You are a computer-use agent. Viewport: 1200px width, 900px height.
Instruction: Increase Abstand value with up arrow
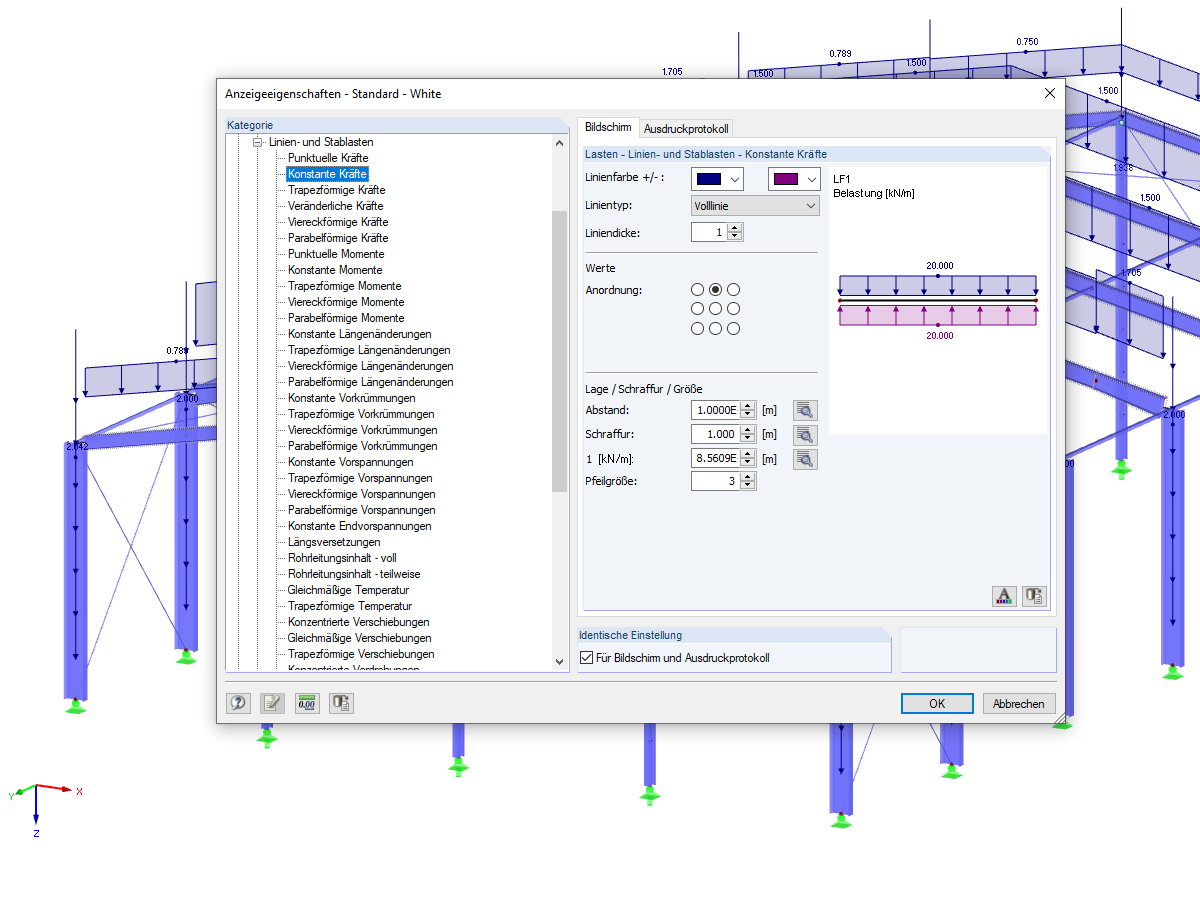(x=747, y=405)
